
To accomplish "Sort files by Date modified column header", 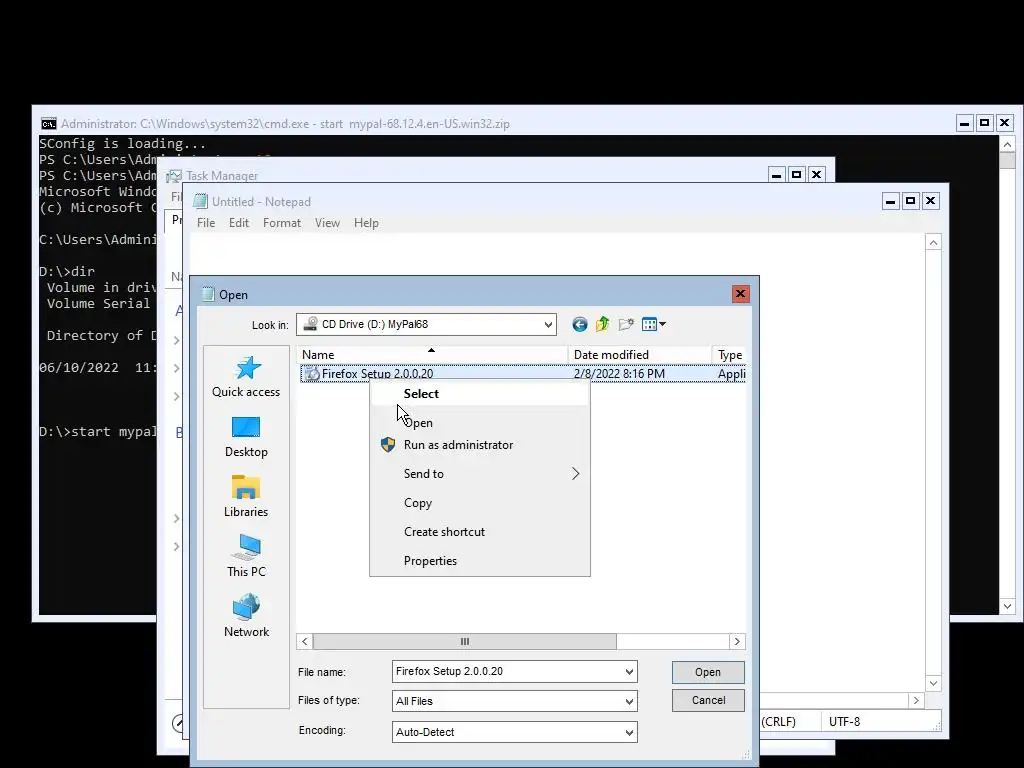I will coord(639,355).
